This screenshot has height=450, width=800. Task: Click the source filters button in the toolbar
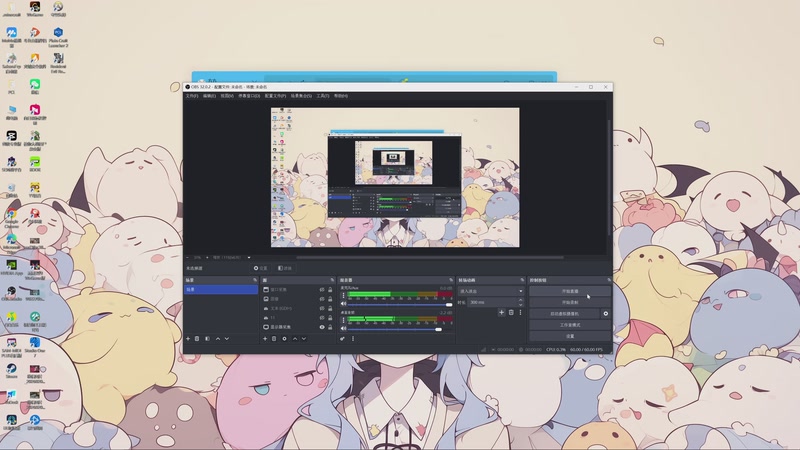(x=285, y=268)
